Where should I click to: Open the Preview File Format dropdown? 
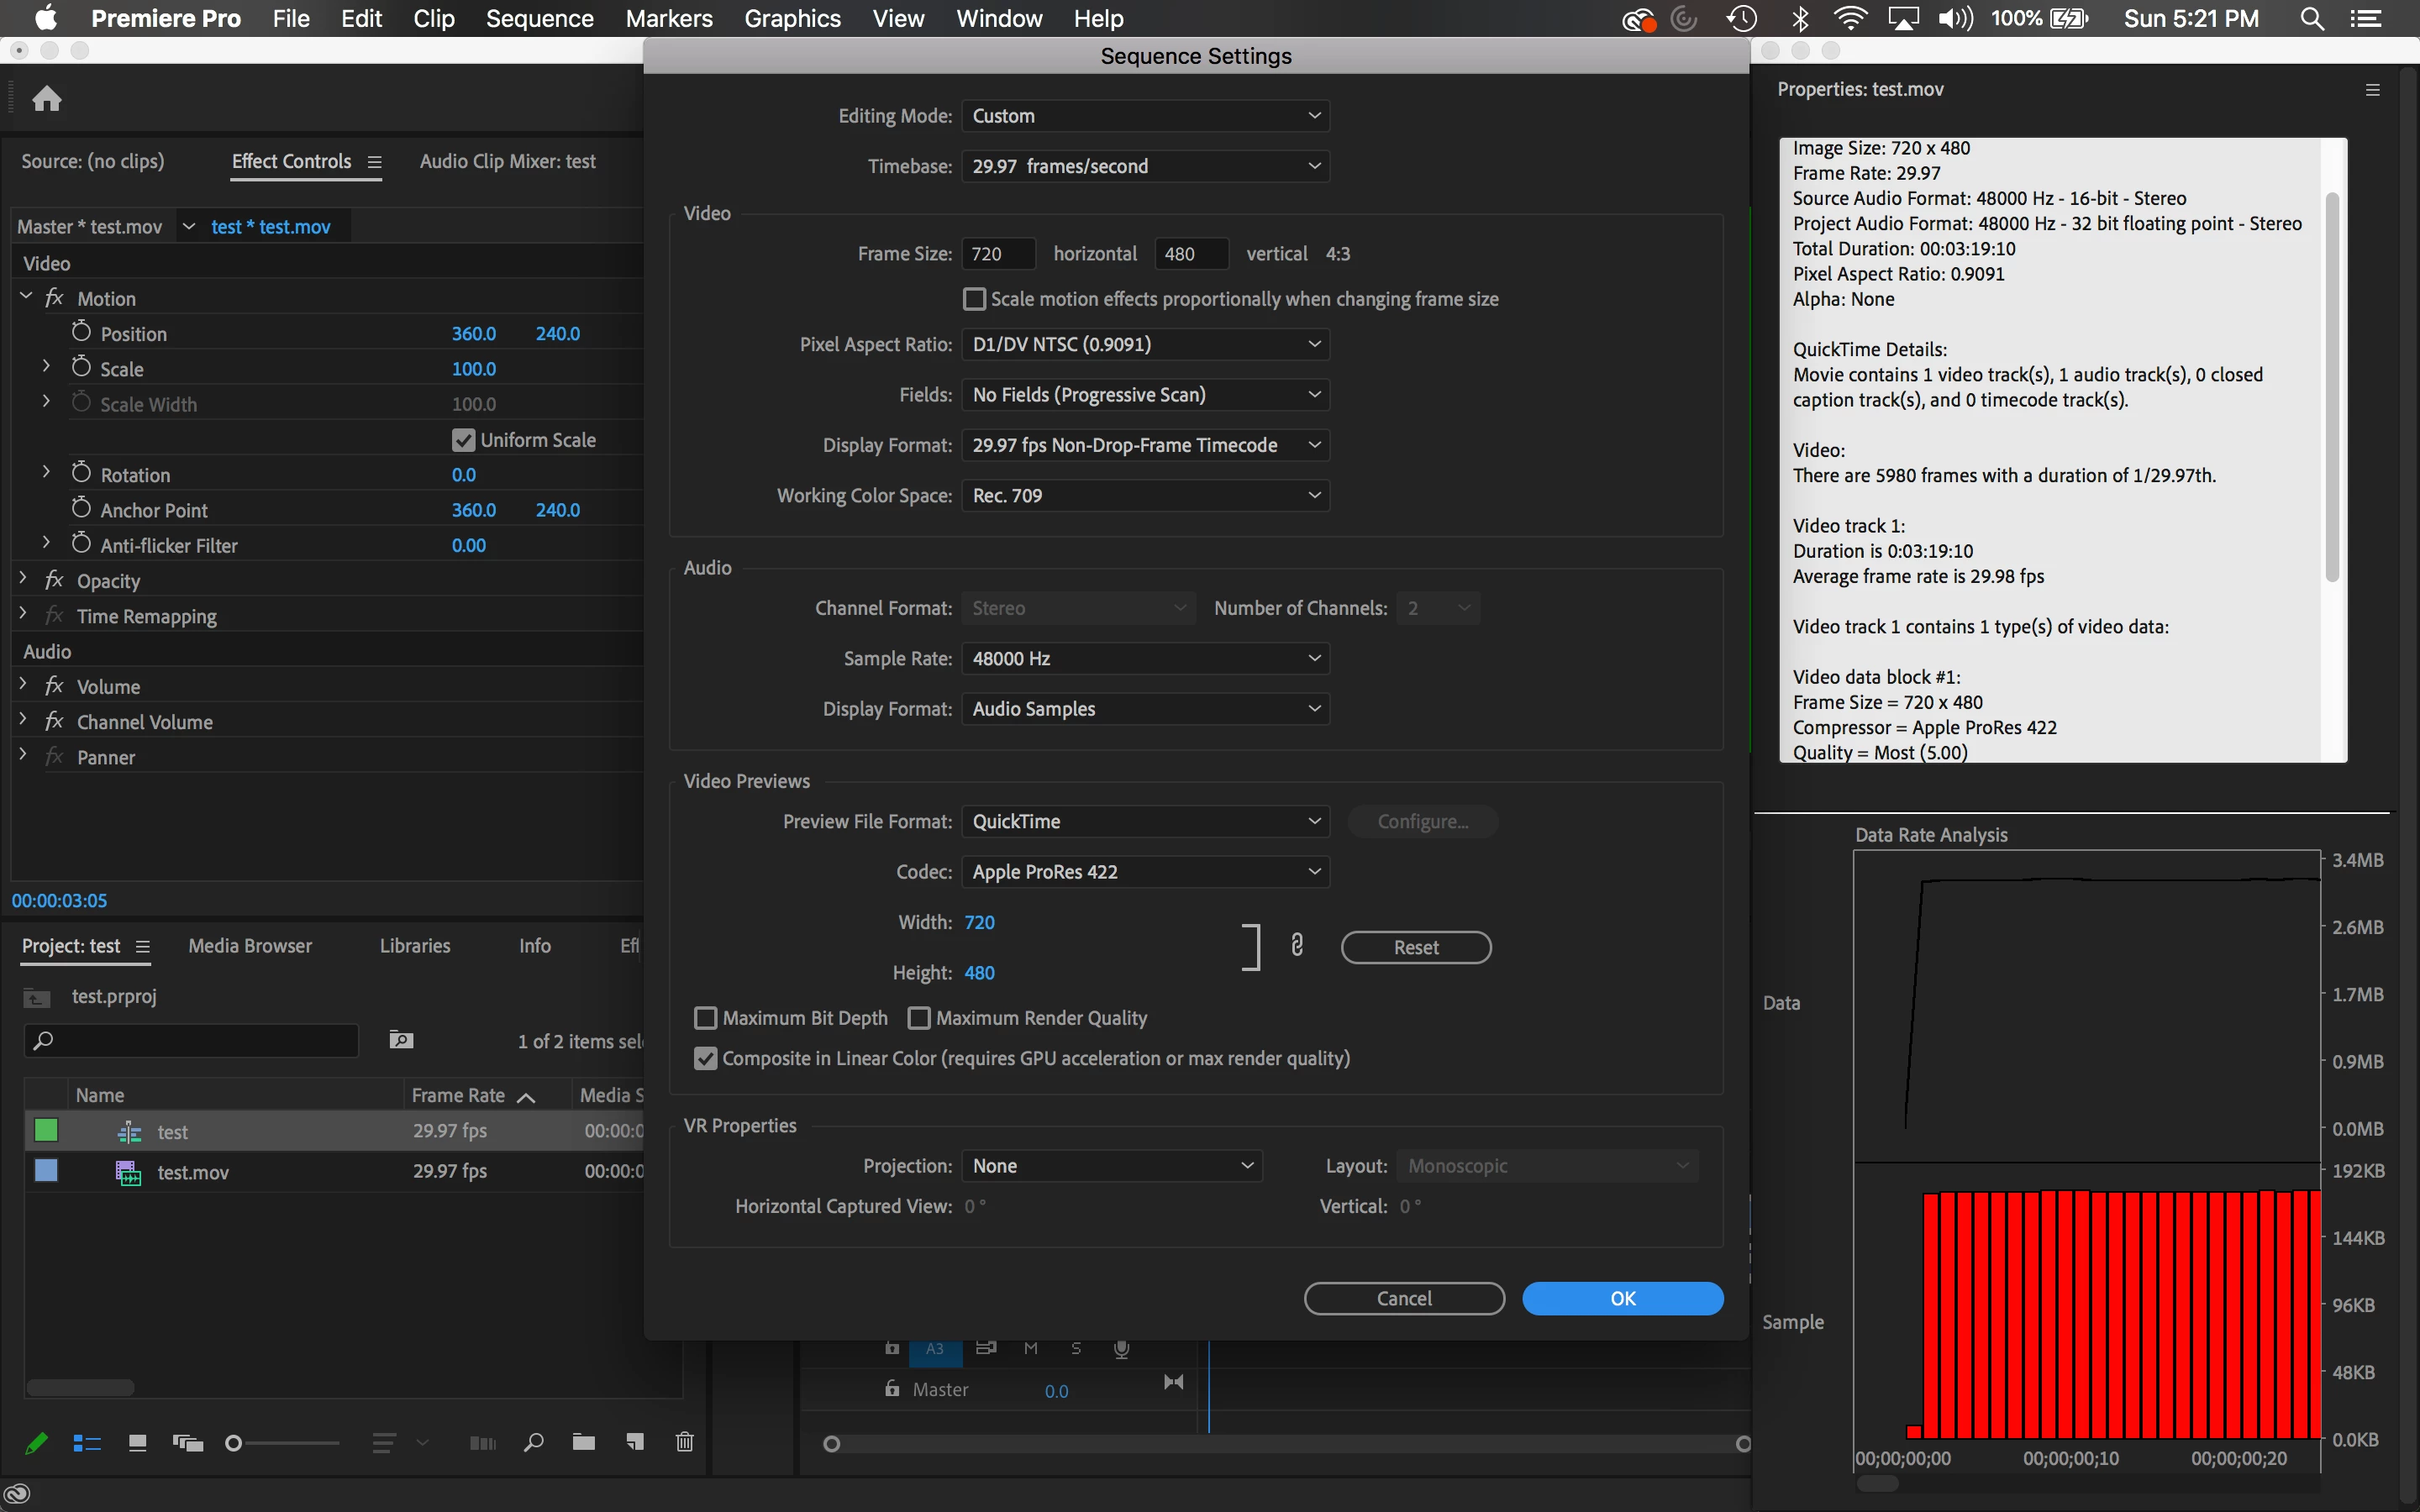pyautogui.click(x=1145, y=822)
